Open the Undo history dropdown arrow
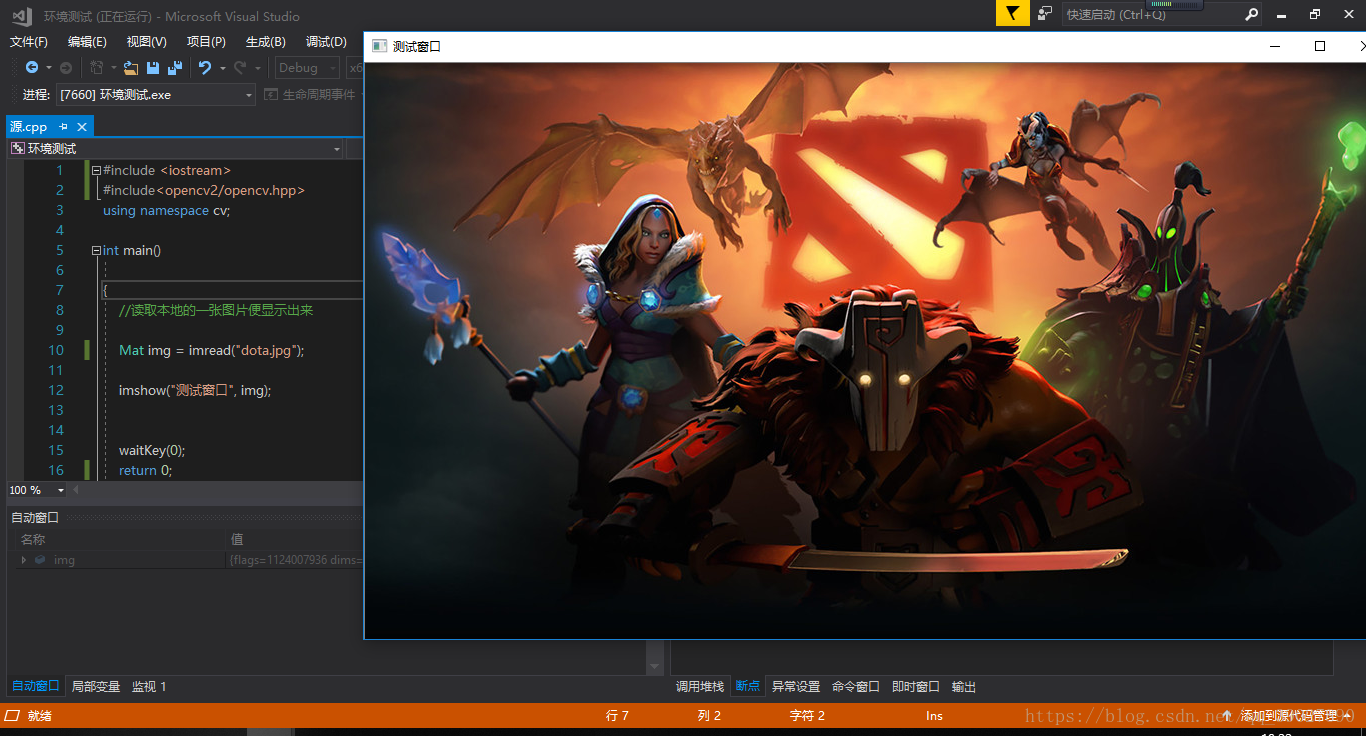Screen dimensions: 1366x736 pos(222,68)
